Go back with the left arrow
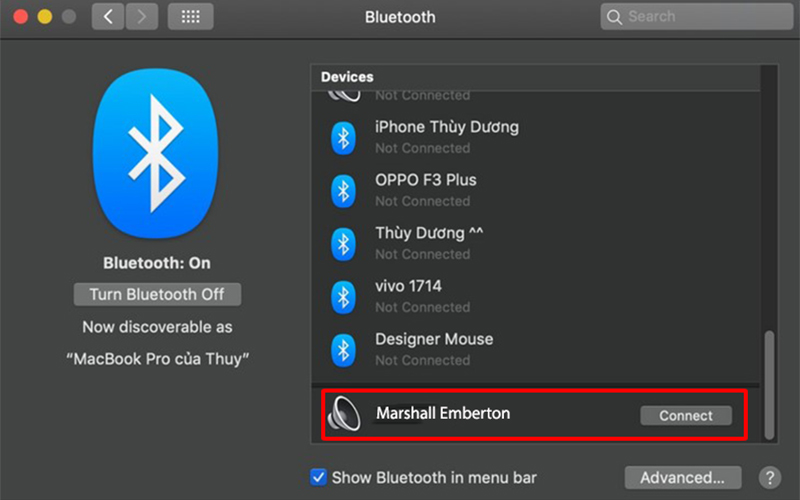This screenshot has height=500, width=800. [x=108, y=17]
